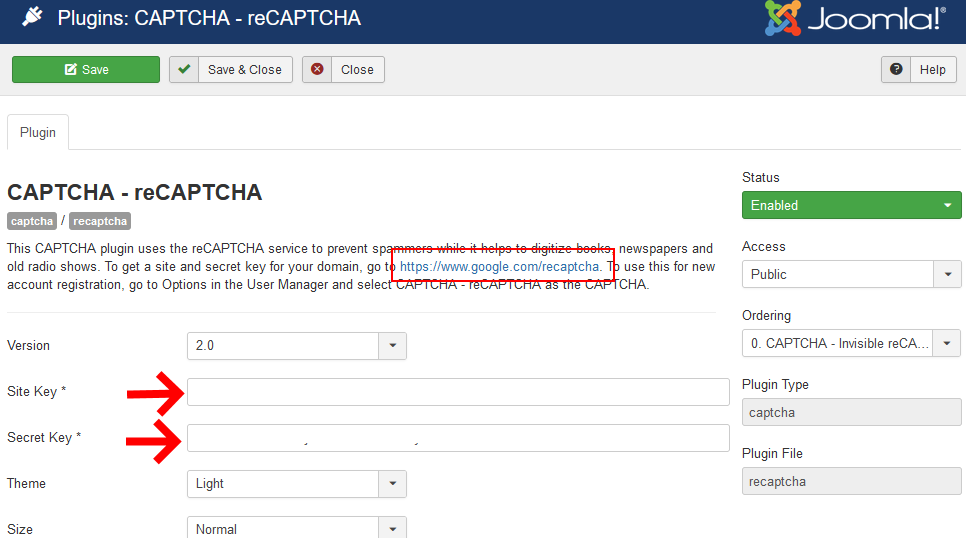This screenshot has width=966, height=538.
Task: Click the Plugin Type captcha field
Action: 851,412
